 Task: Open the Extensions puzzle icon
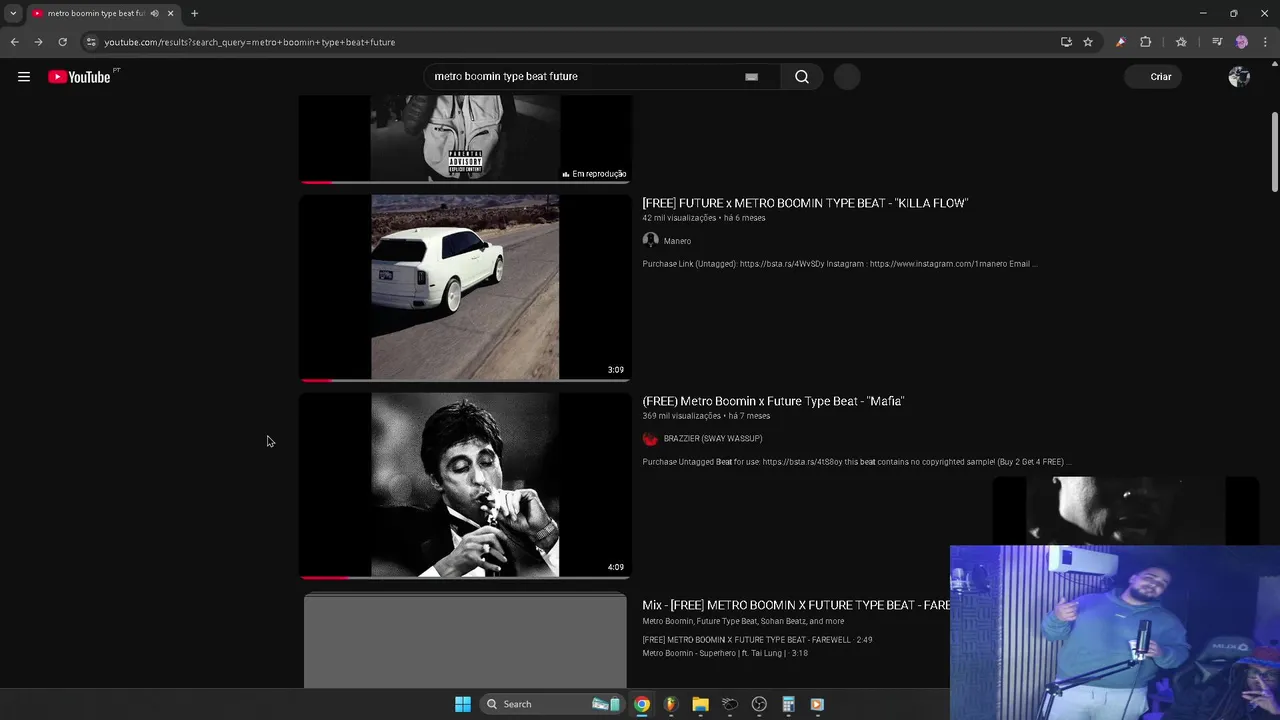pyautogui.click(x=1146, y=42)
